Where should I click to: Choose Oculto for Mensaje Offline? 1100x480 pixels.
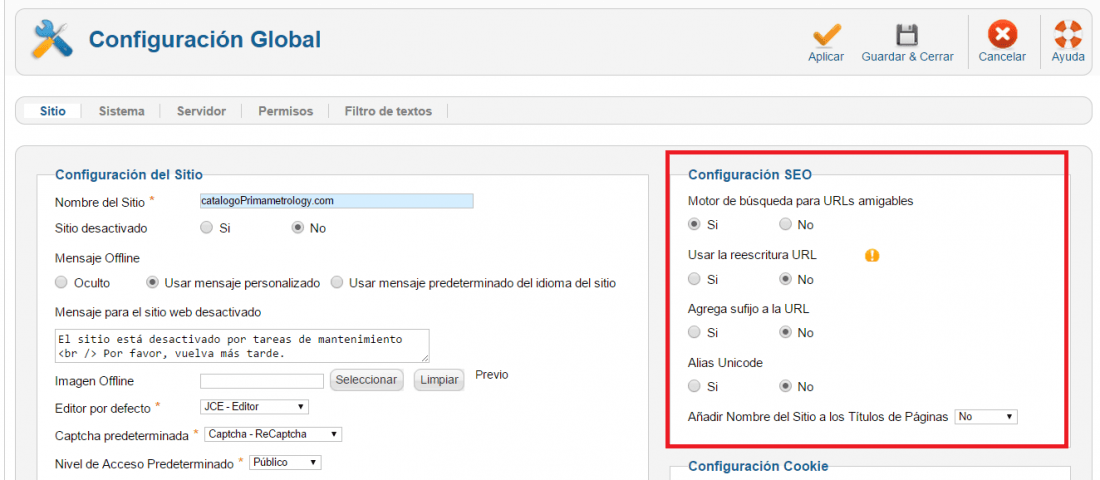coord(61,283)
